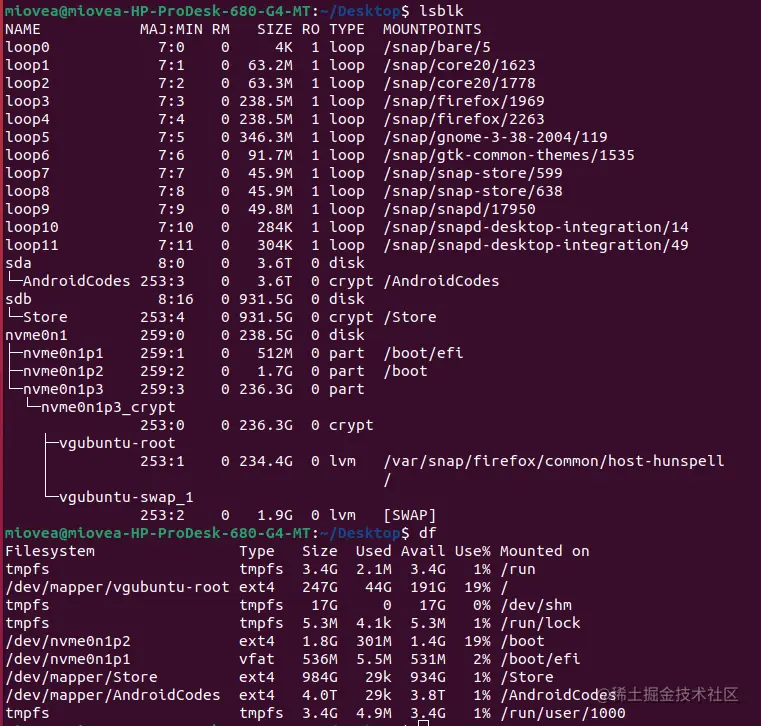Select path /snap/snapd/17950
The width and height of the screenshot is (761, 726).
[459, 209]
